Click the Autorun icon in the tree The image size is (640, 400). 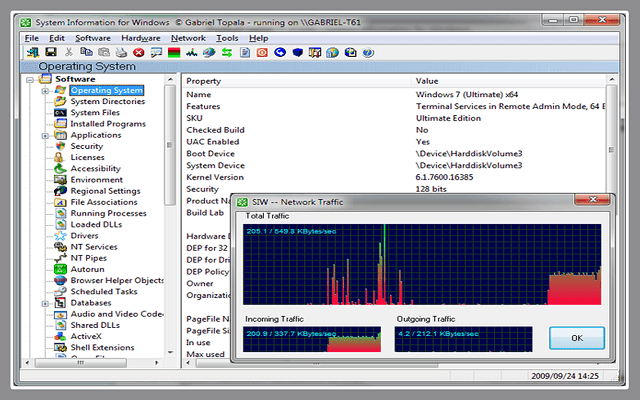[59, 269]
